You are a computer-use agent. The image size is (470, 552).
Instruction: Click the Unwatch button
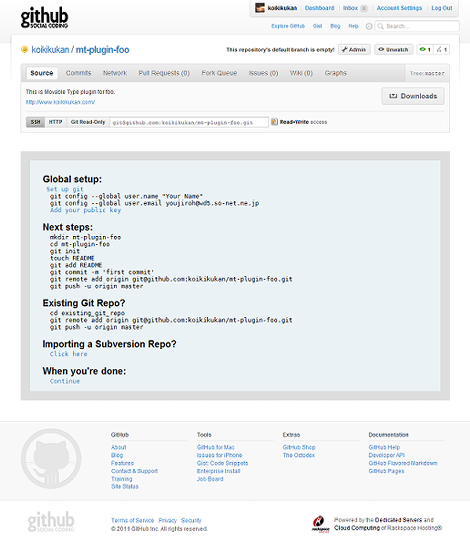(393, 50)
